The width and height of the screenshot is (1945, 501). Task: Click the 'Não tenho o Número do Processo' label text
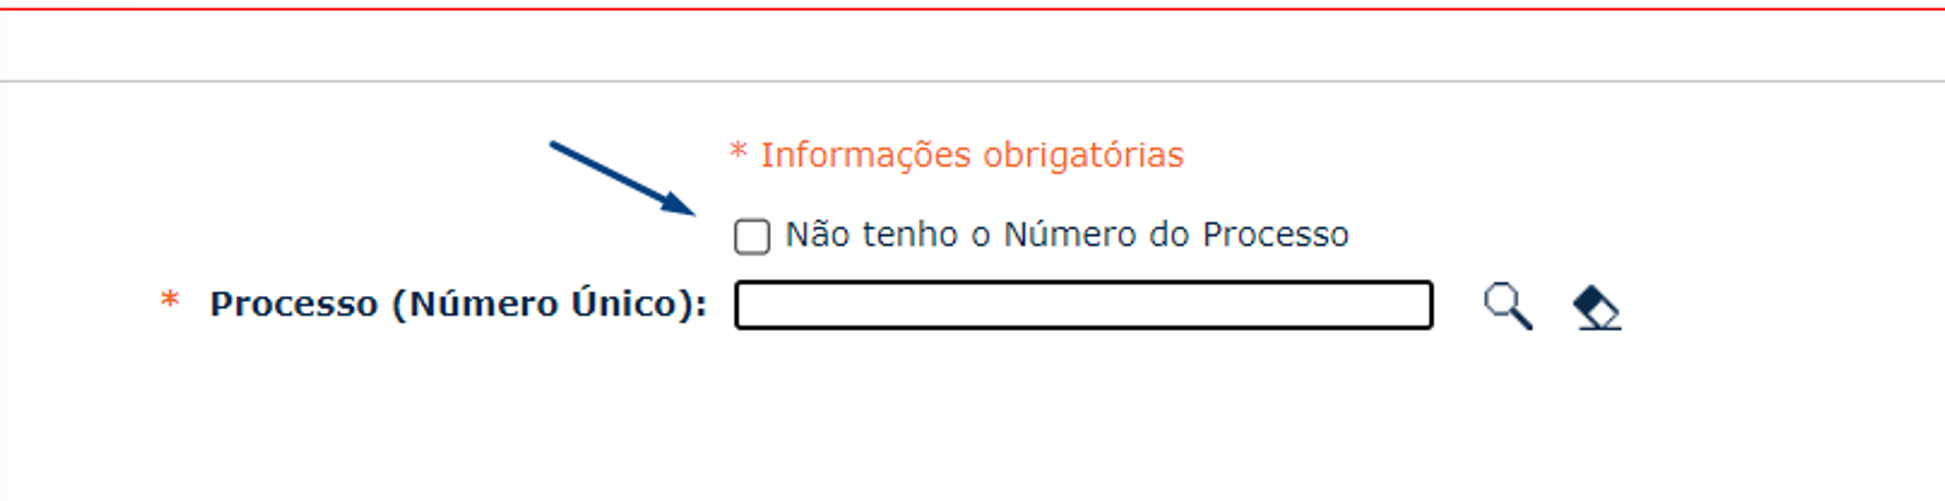point(1066,235)
